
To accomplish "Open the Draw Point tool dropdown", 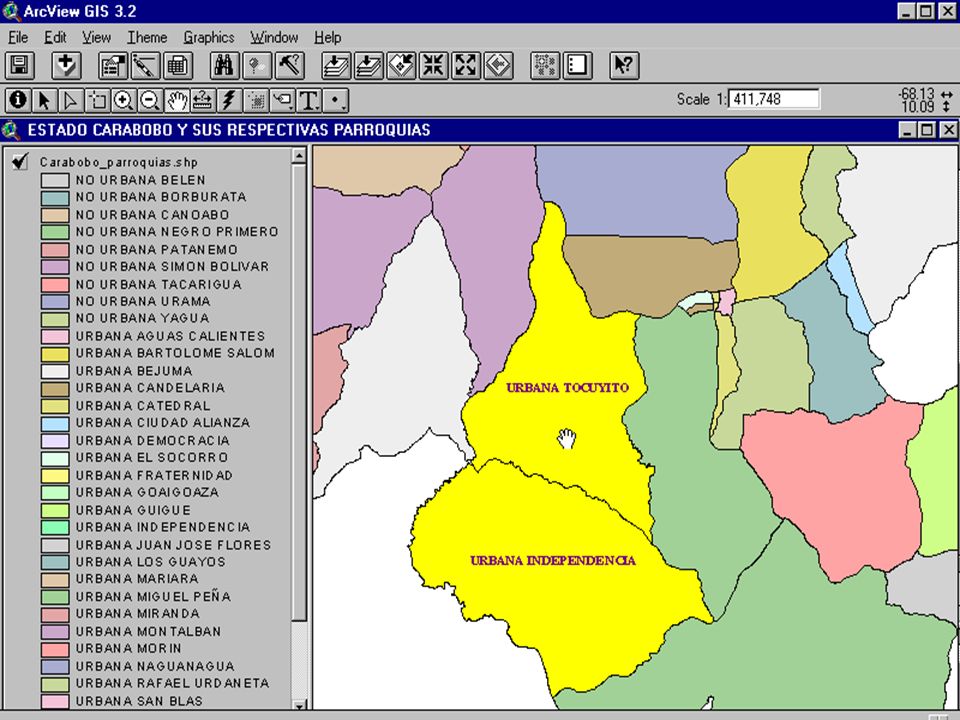I will tap(336, 100).
